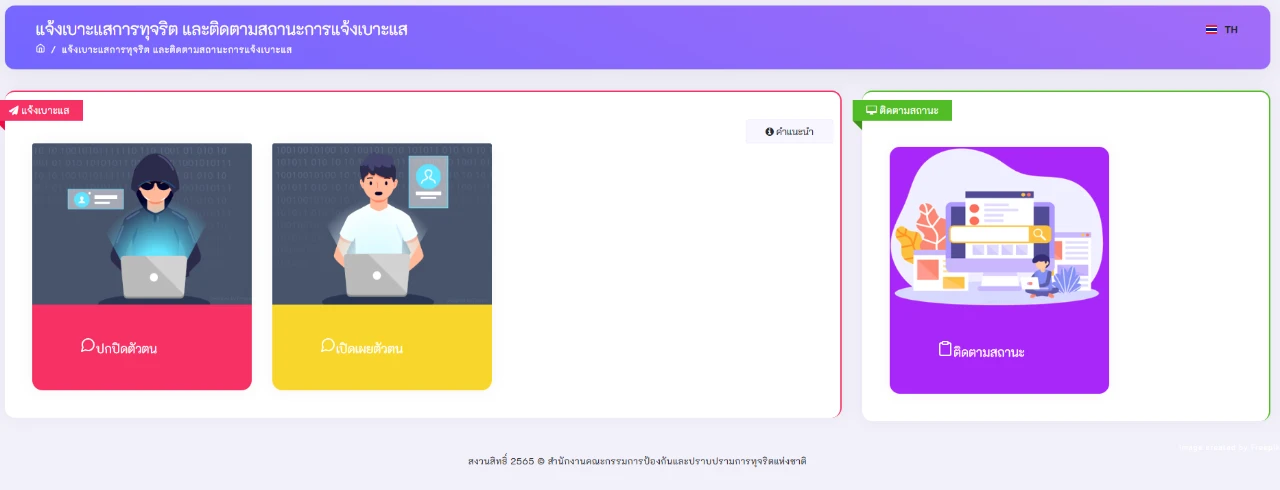Click the chat bubble icon beside เปิดเผยตัวตน

click(327, 345)
